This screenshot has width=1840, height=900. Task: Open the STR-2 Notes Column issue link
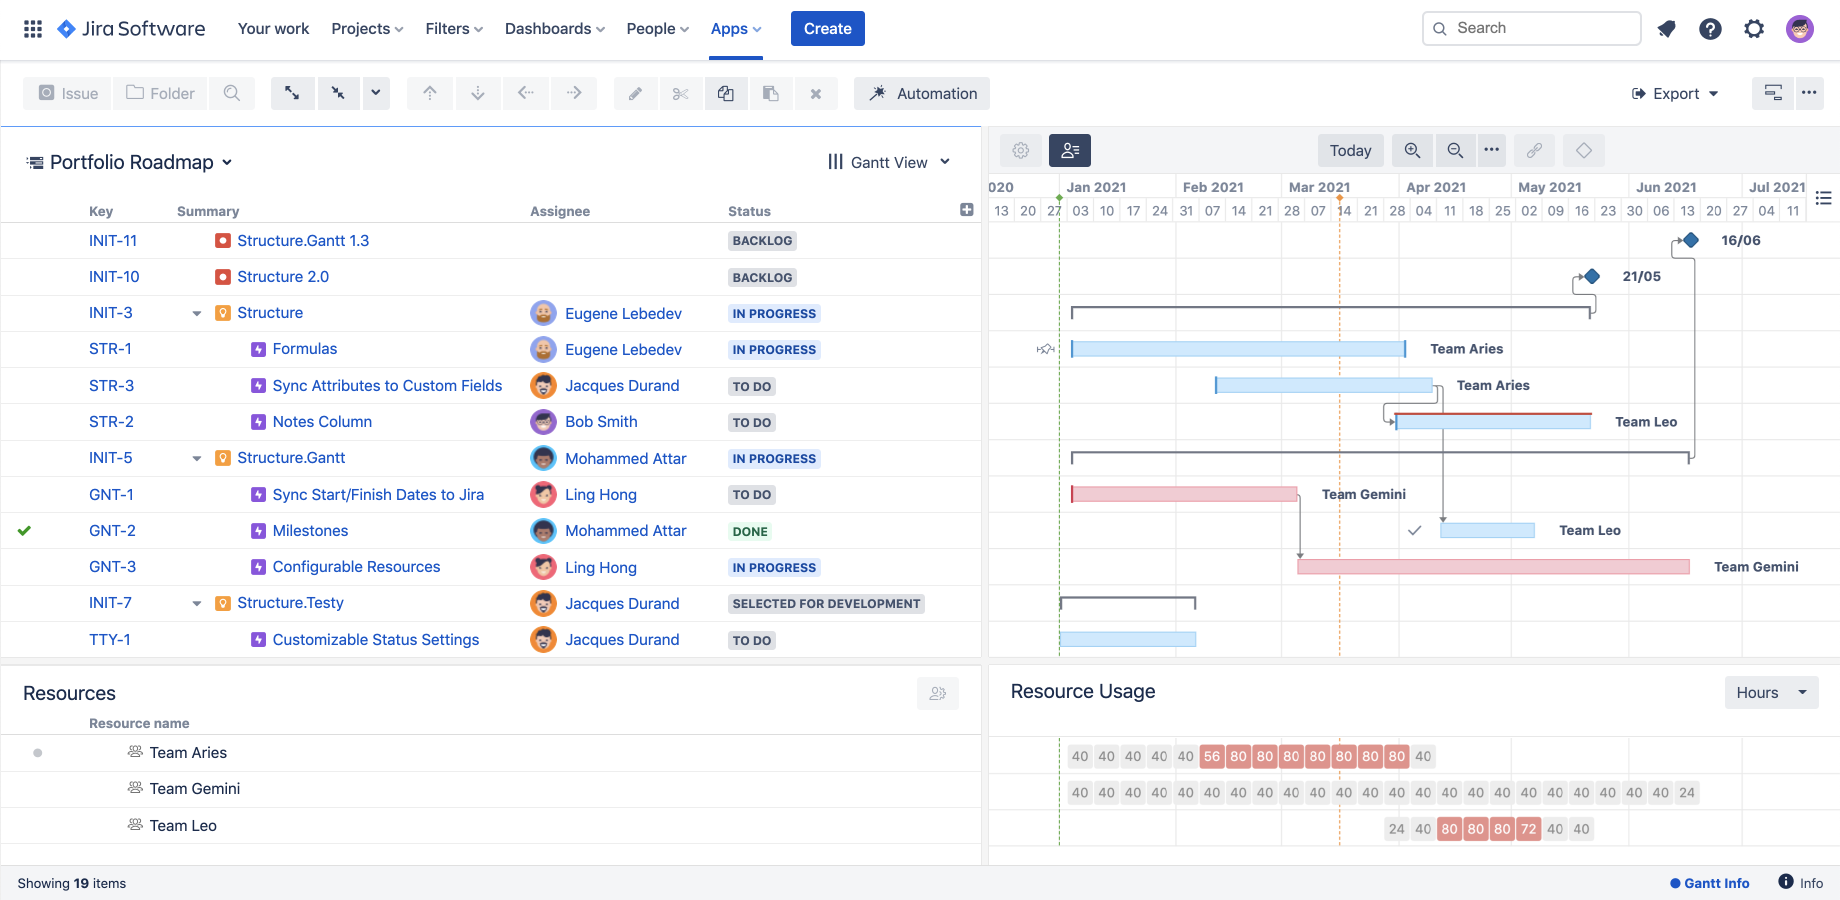(x=322, y=421)
